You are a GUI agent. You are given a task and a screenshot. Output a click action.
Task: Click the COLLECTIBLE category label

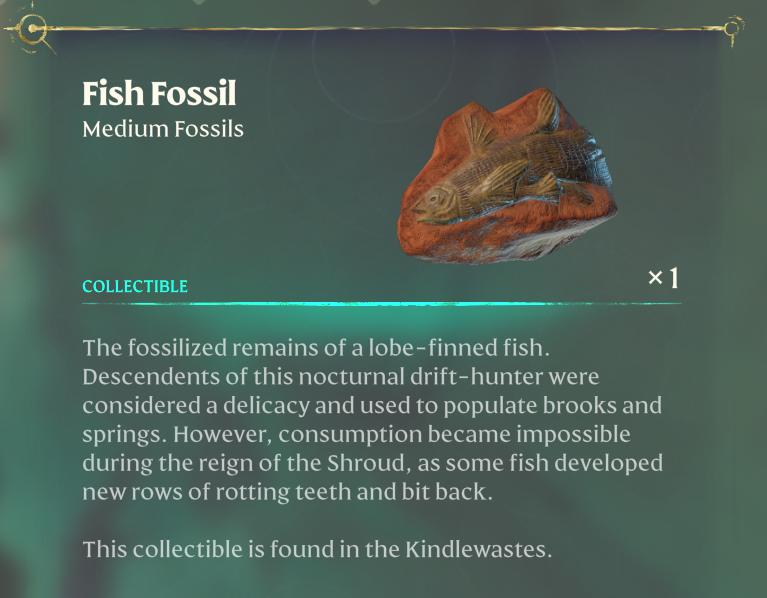point(135,287)
